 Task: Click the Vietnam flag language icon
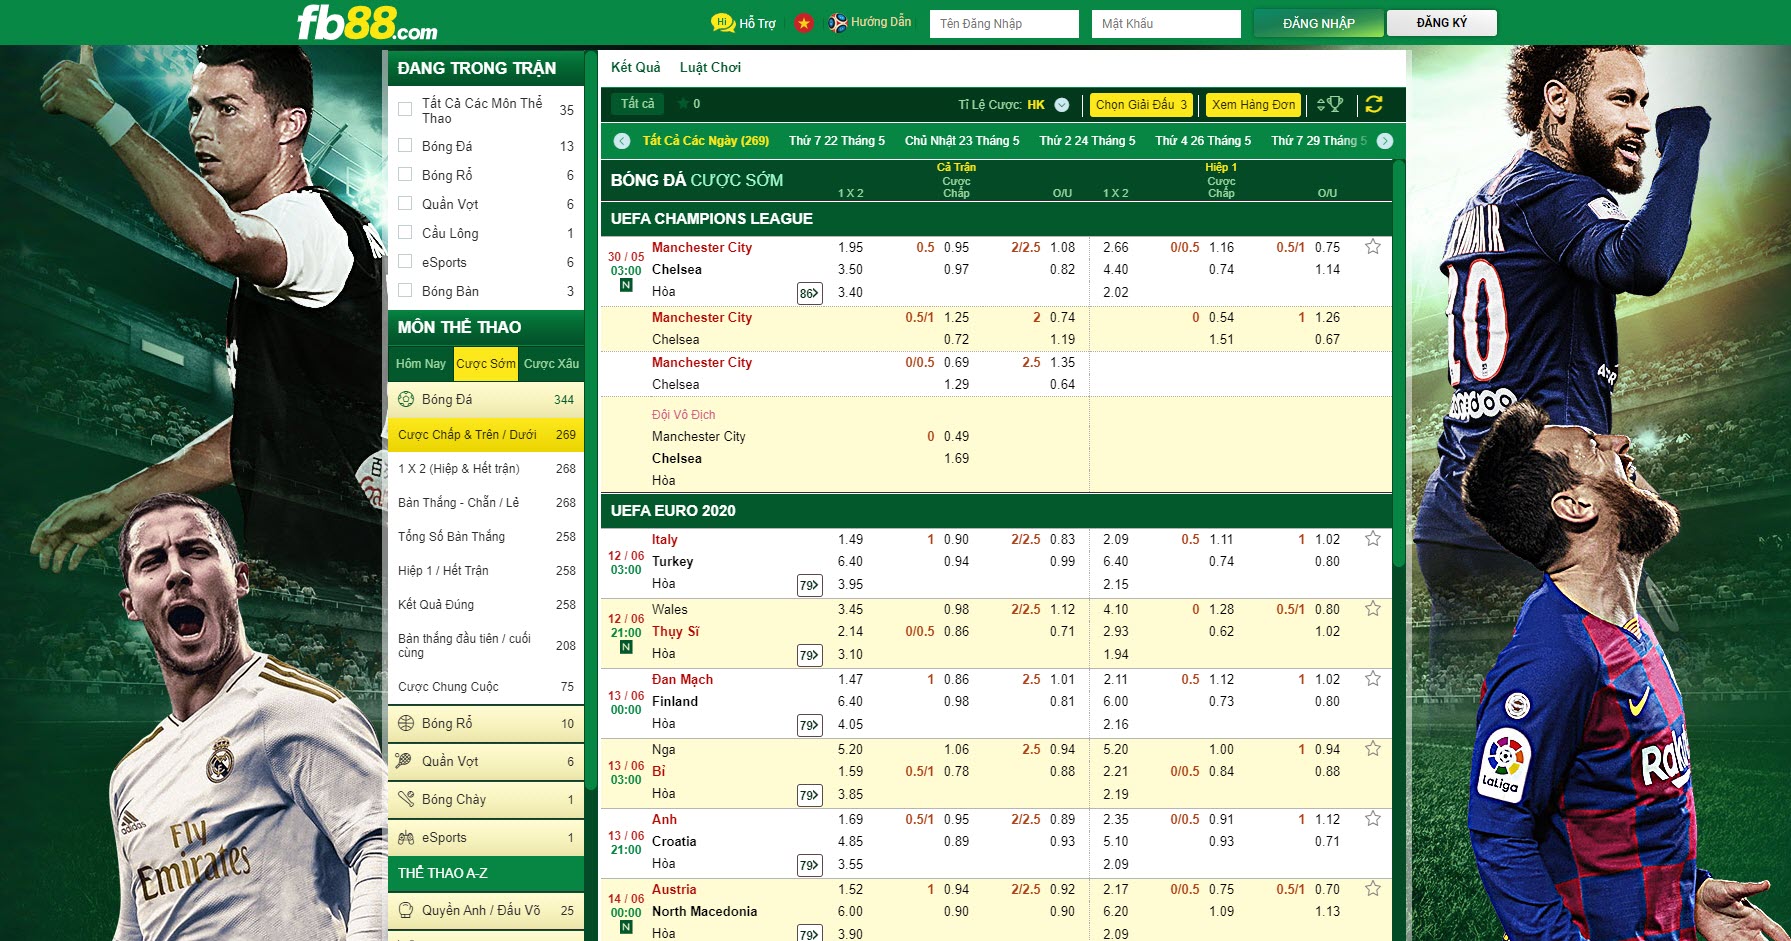(x=804, y=22)
